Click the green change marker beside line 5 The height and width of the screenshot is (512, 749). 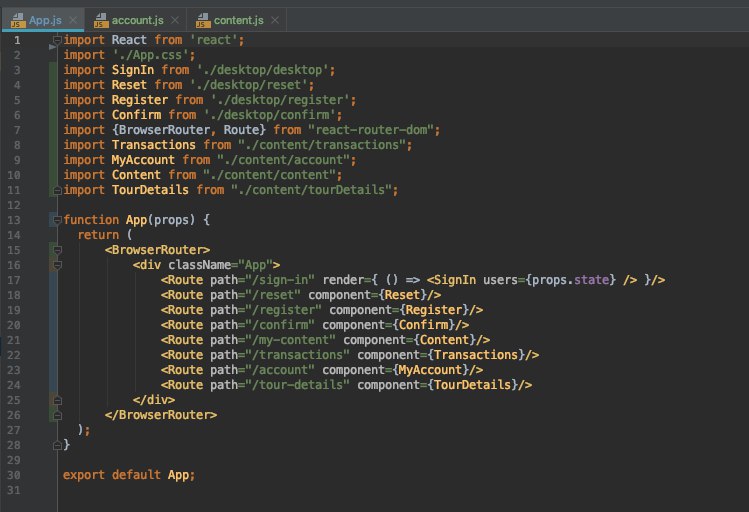(50, 99)
